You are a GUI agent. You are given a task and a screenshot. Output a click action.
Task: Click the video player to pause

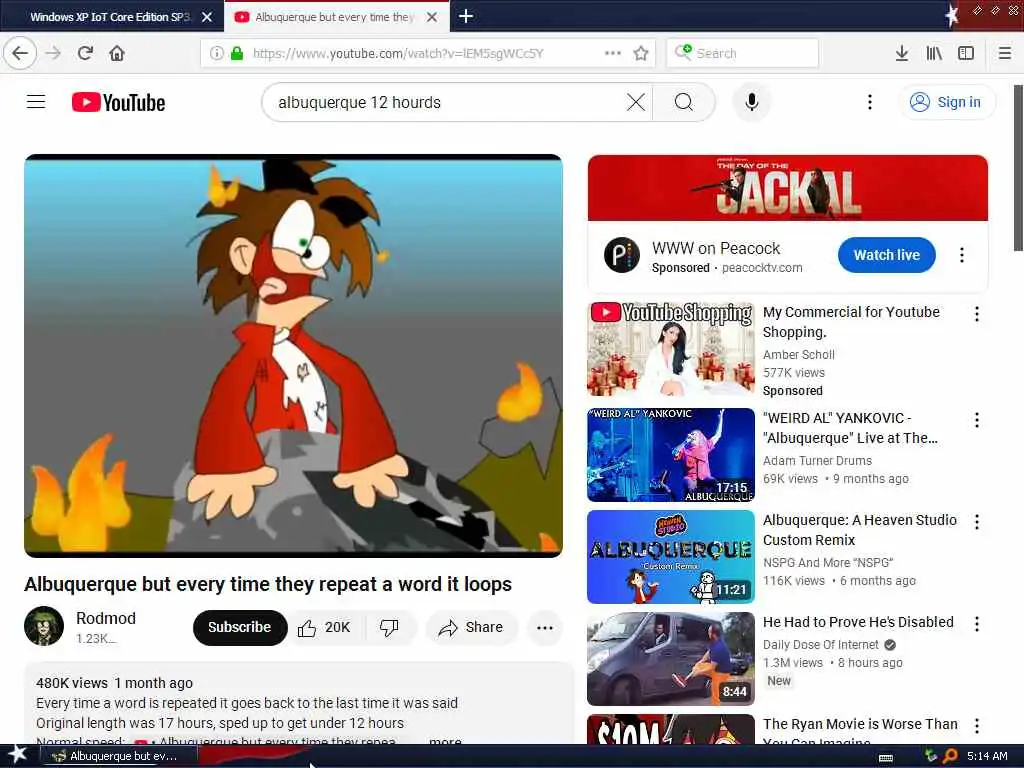(x=293, y=356)
